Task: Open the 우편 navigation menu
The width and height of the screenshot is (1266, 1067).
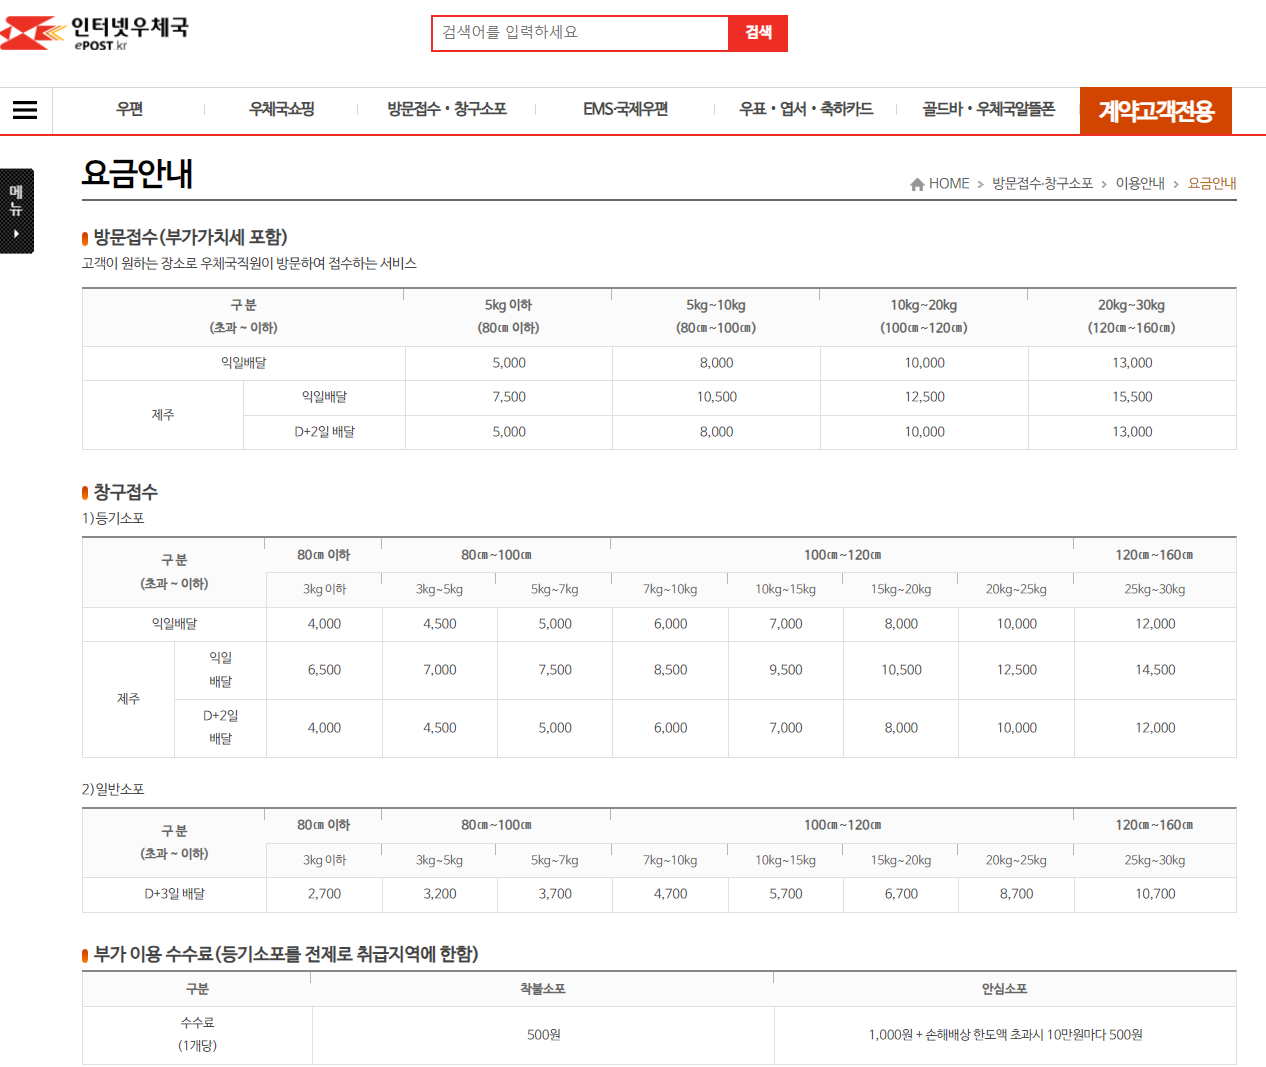Action: [128, 110]
